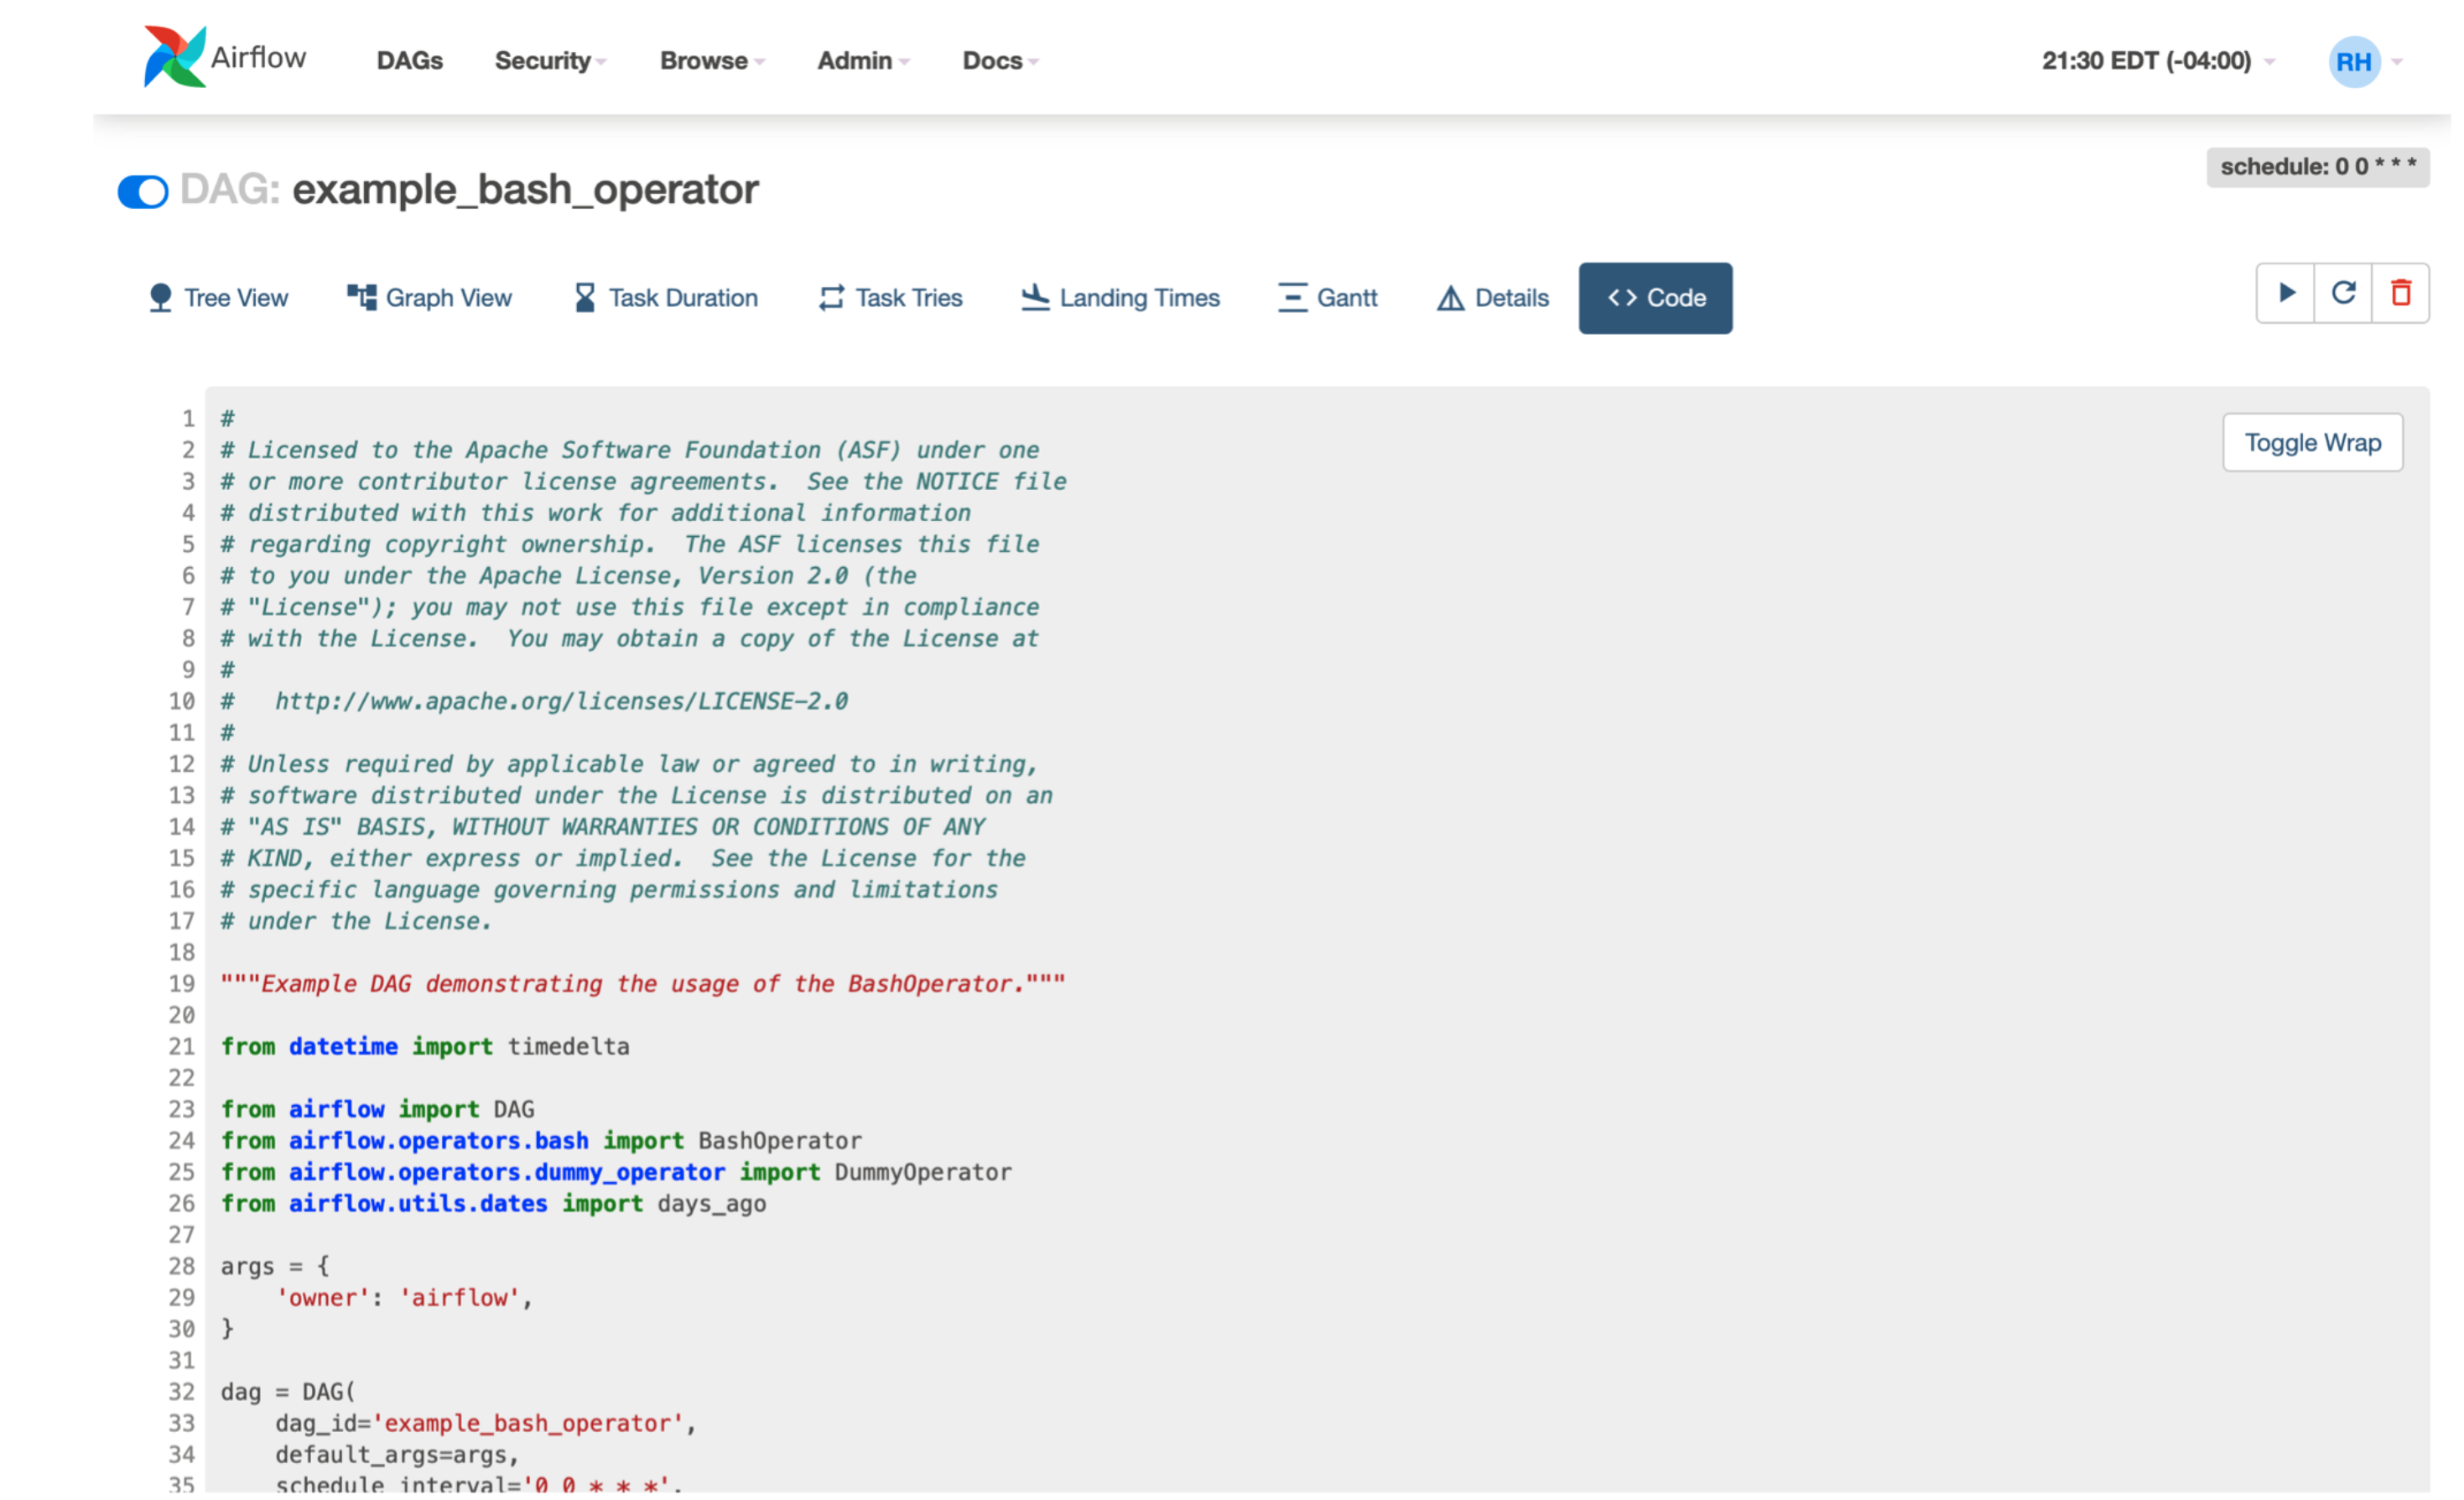Click the BashOperator import line

point(541,1140)
